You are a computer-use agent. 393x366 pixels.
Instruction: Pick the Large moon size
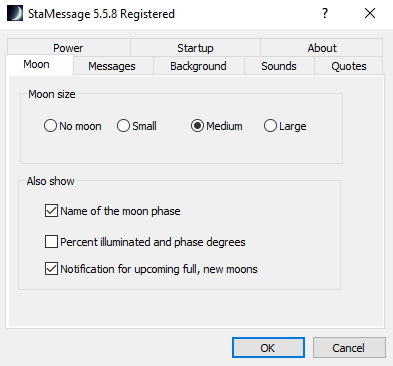pyautogui.click(x=285, y=126)
